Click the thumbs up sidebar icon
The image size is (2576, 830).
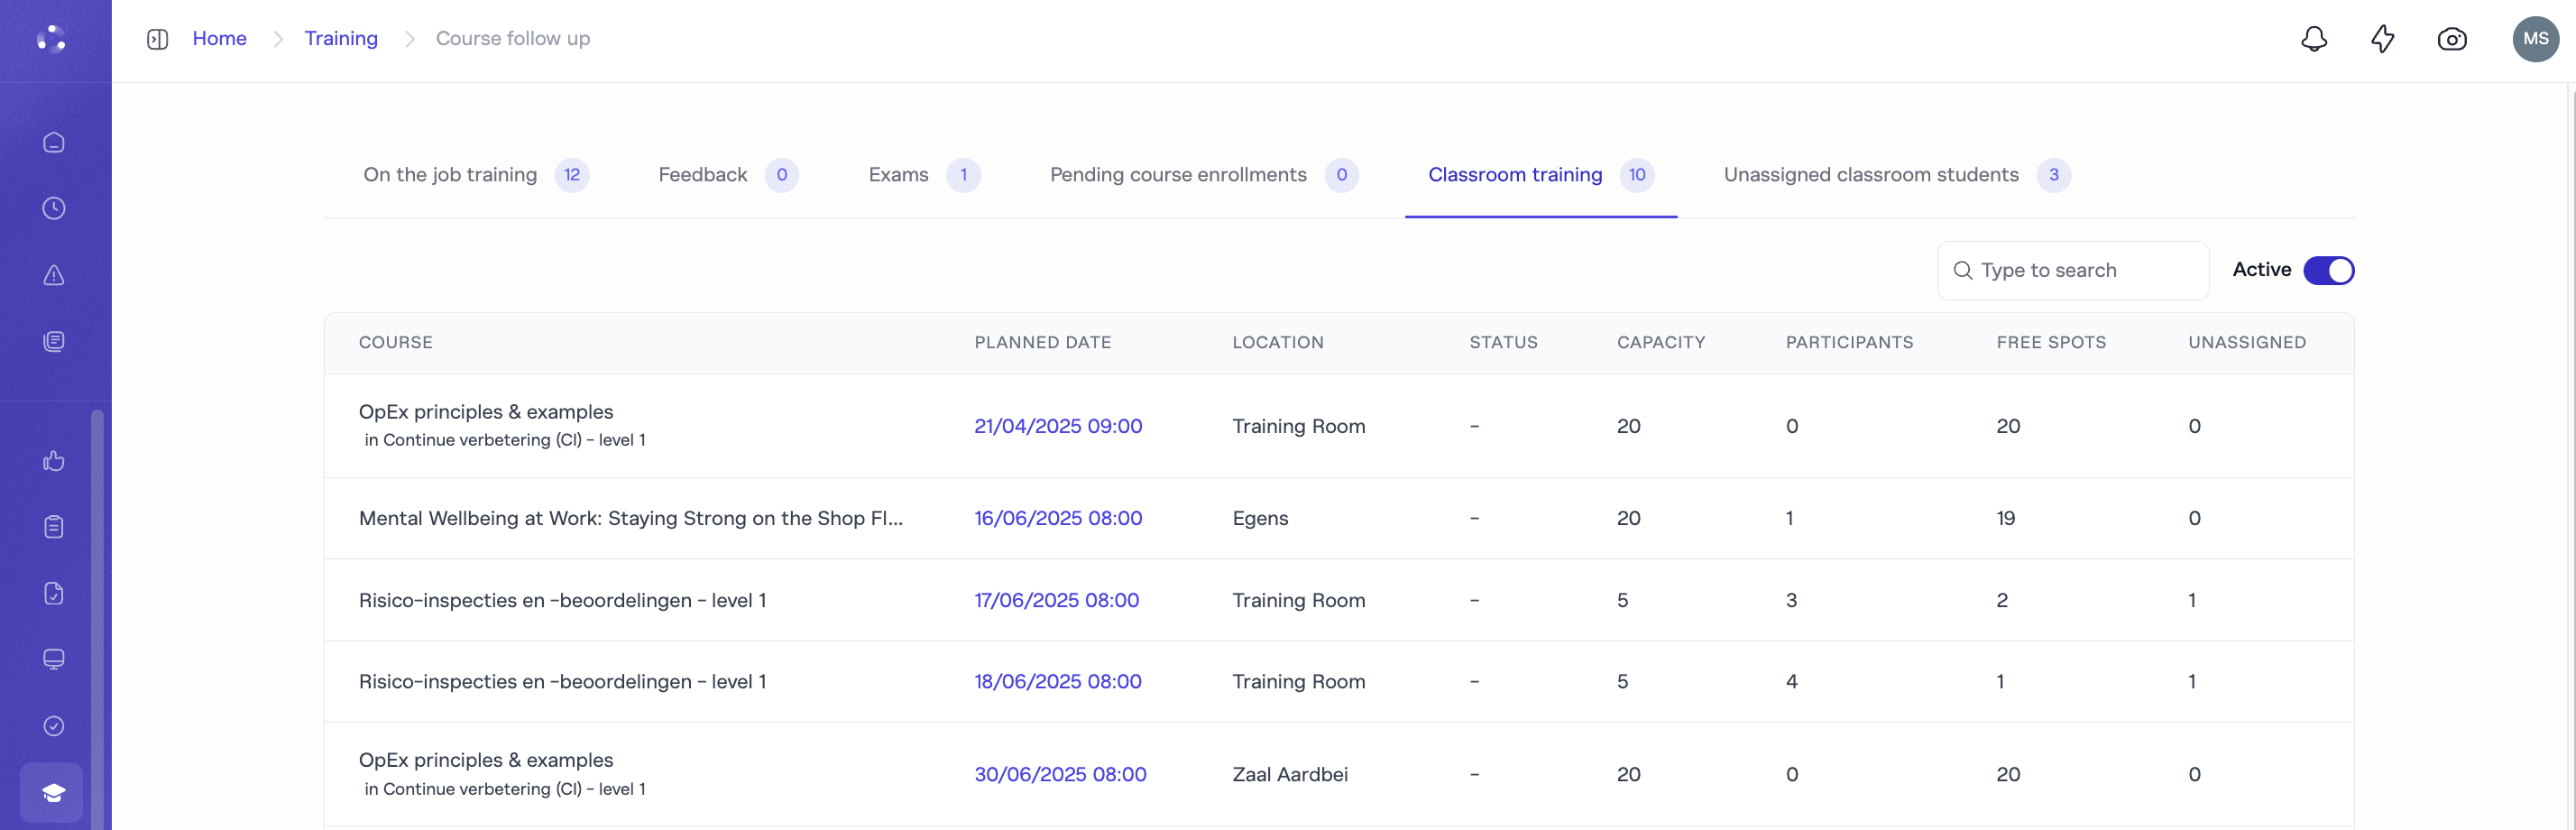tap(54, 460)
